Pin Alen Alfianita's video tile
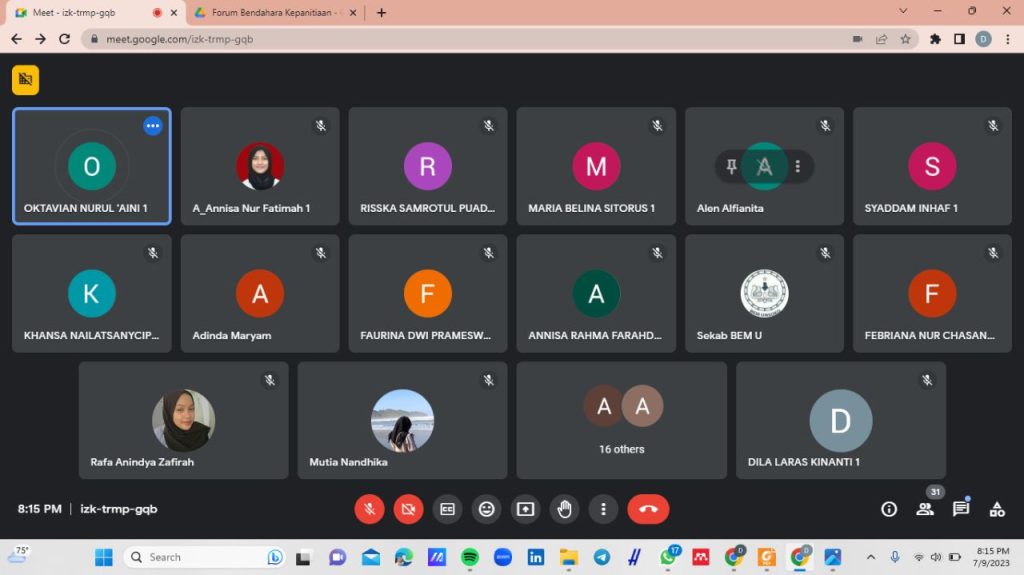Viewport: 1024px width, 575px height. point(731,167)
